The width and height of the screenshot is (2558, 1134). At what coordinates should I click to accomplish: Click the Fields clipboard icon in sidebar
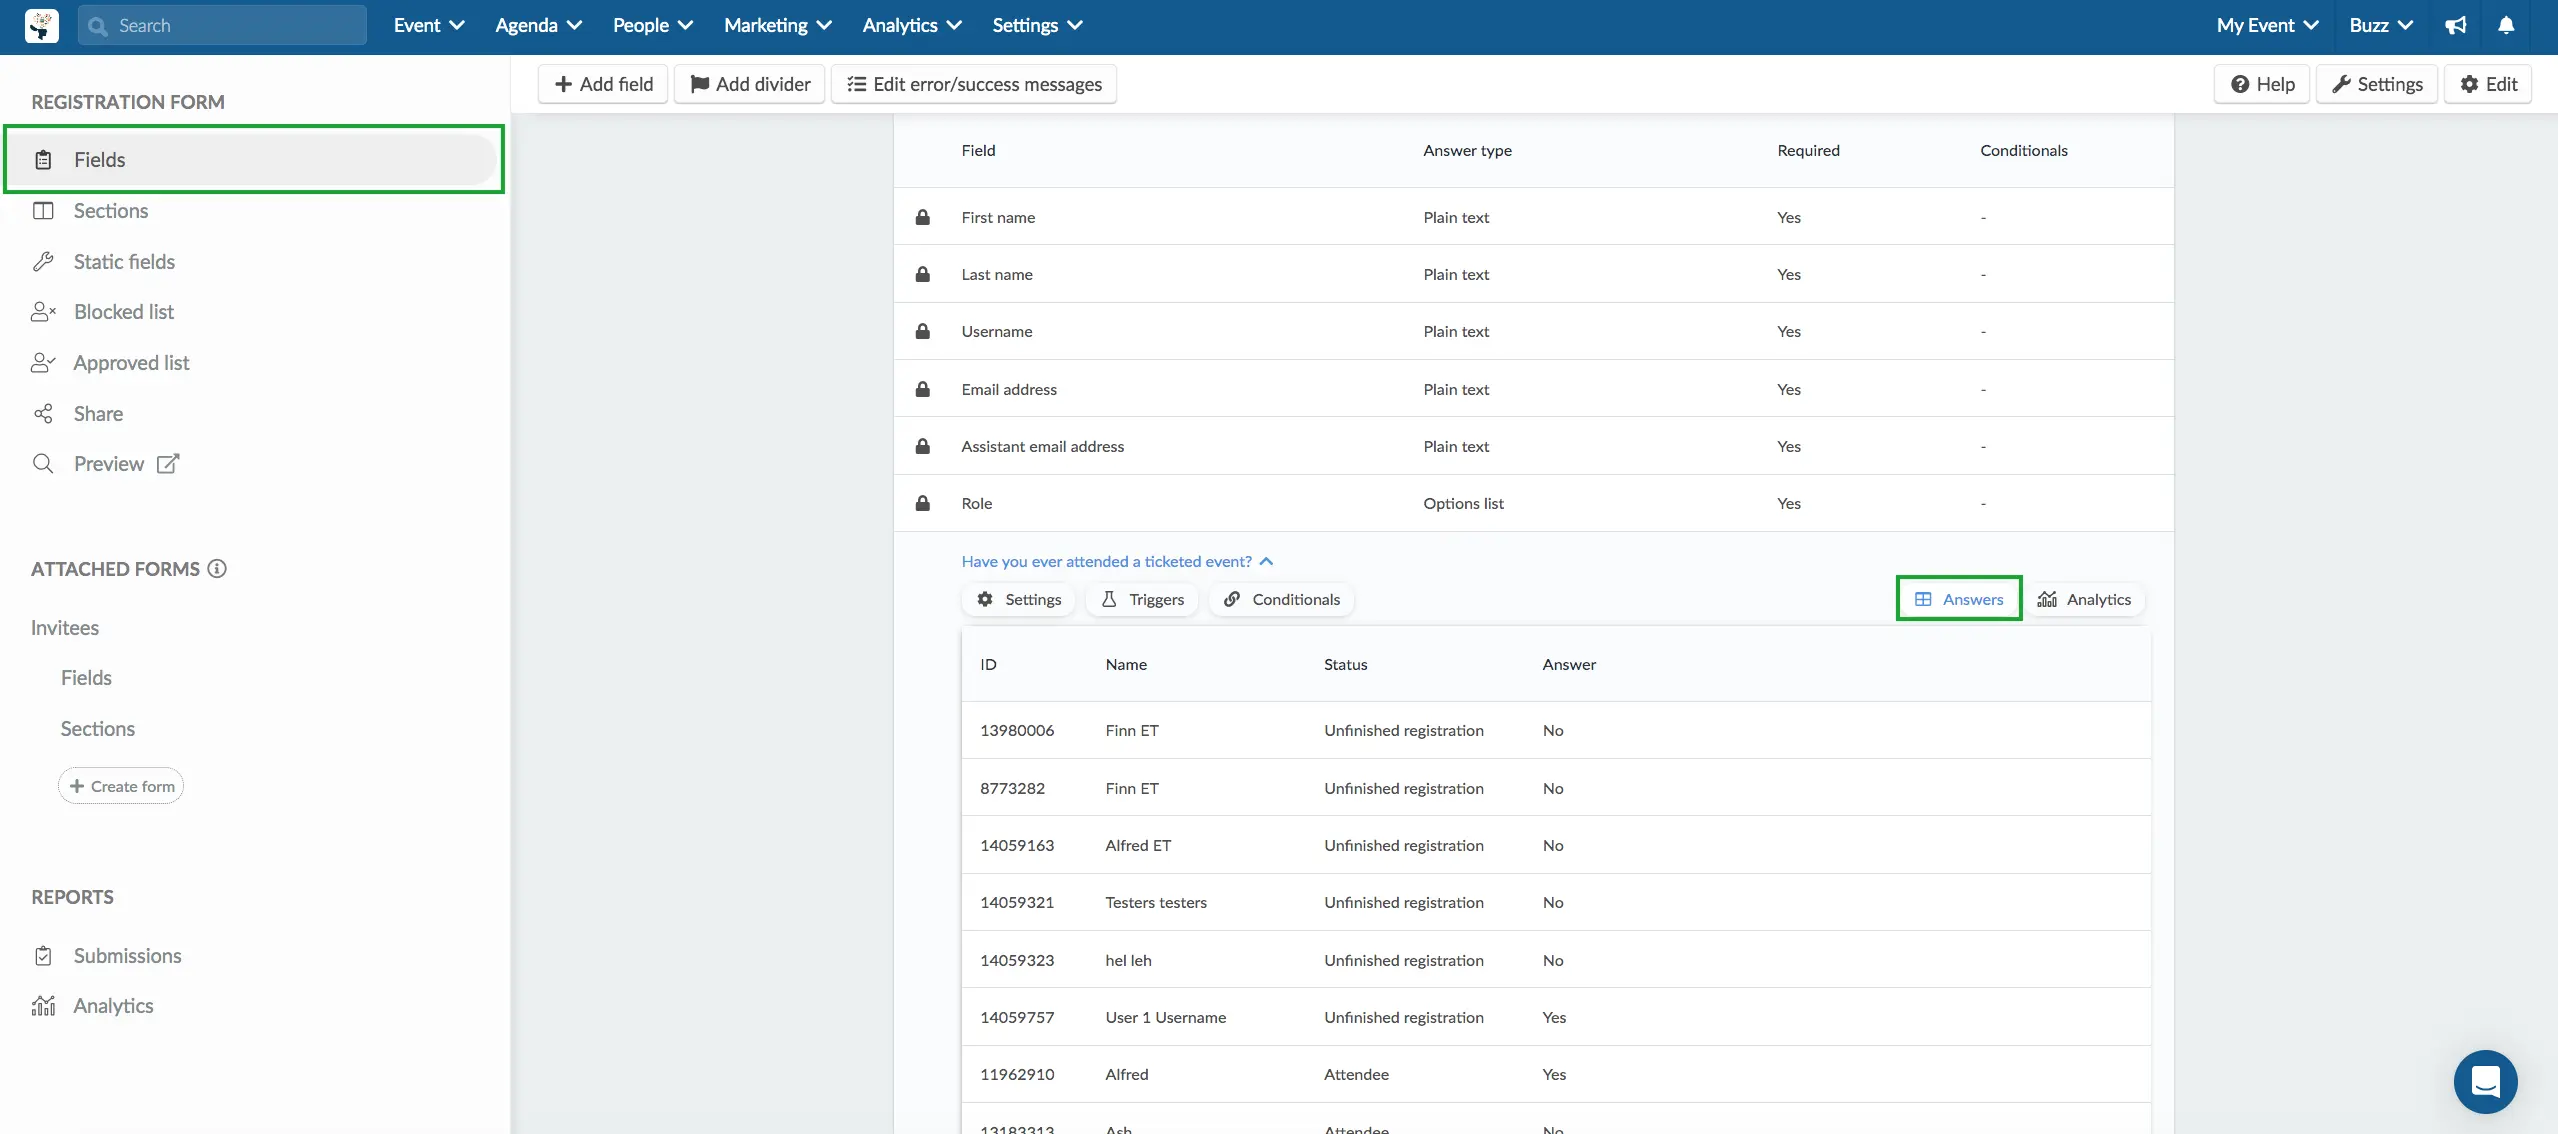(43, 160)
